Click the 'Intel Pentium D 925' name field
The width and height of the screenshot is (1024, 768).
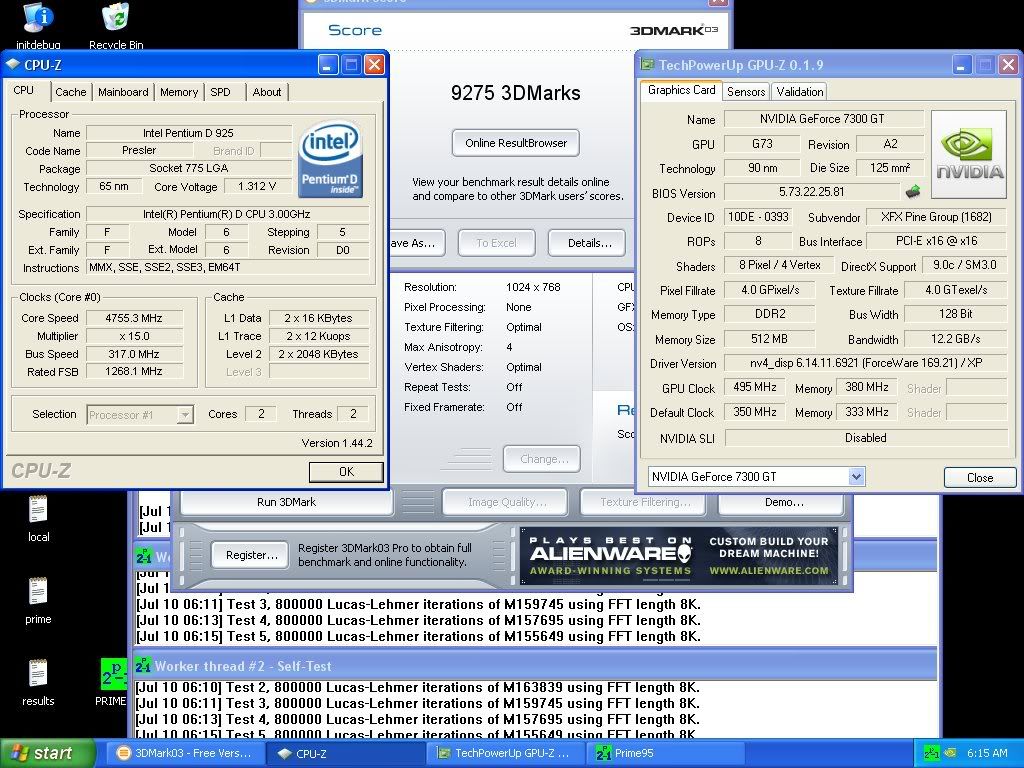(188, 133)
